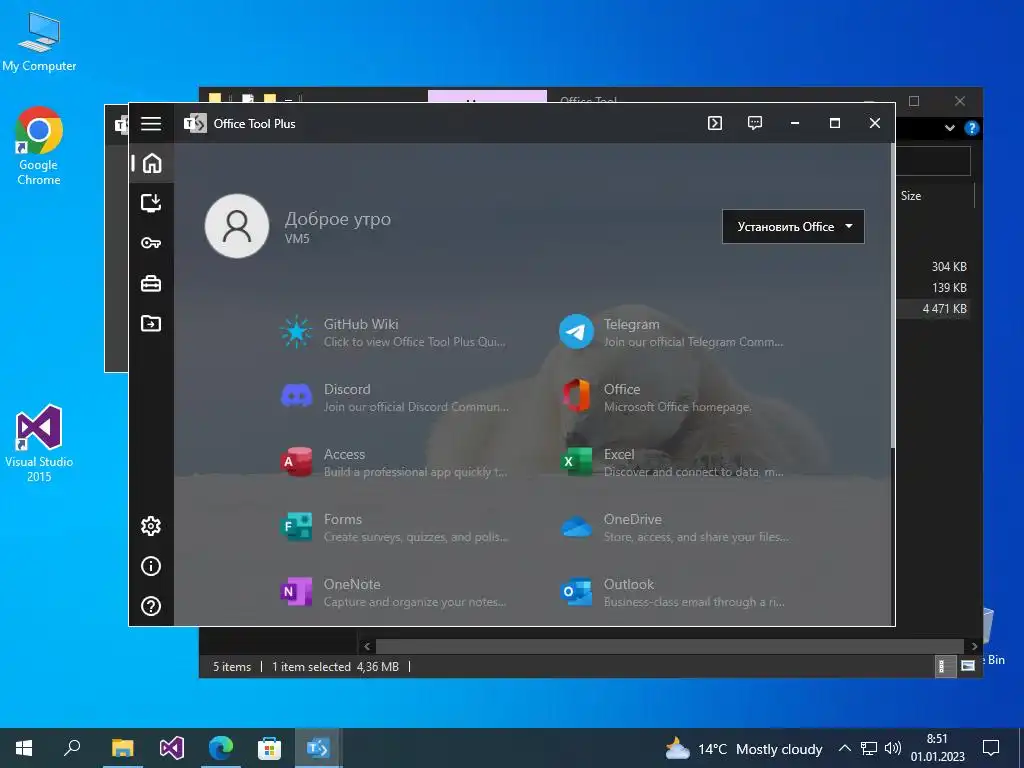The image size is (1024, 768).
Task: Open Visual Studio from the taskbar
Action: [x=172, y=748]
